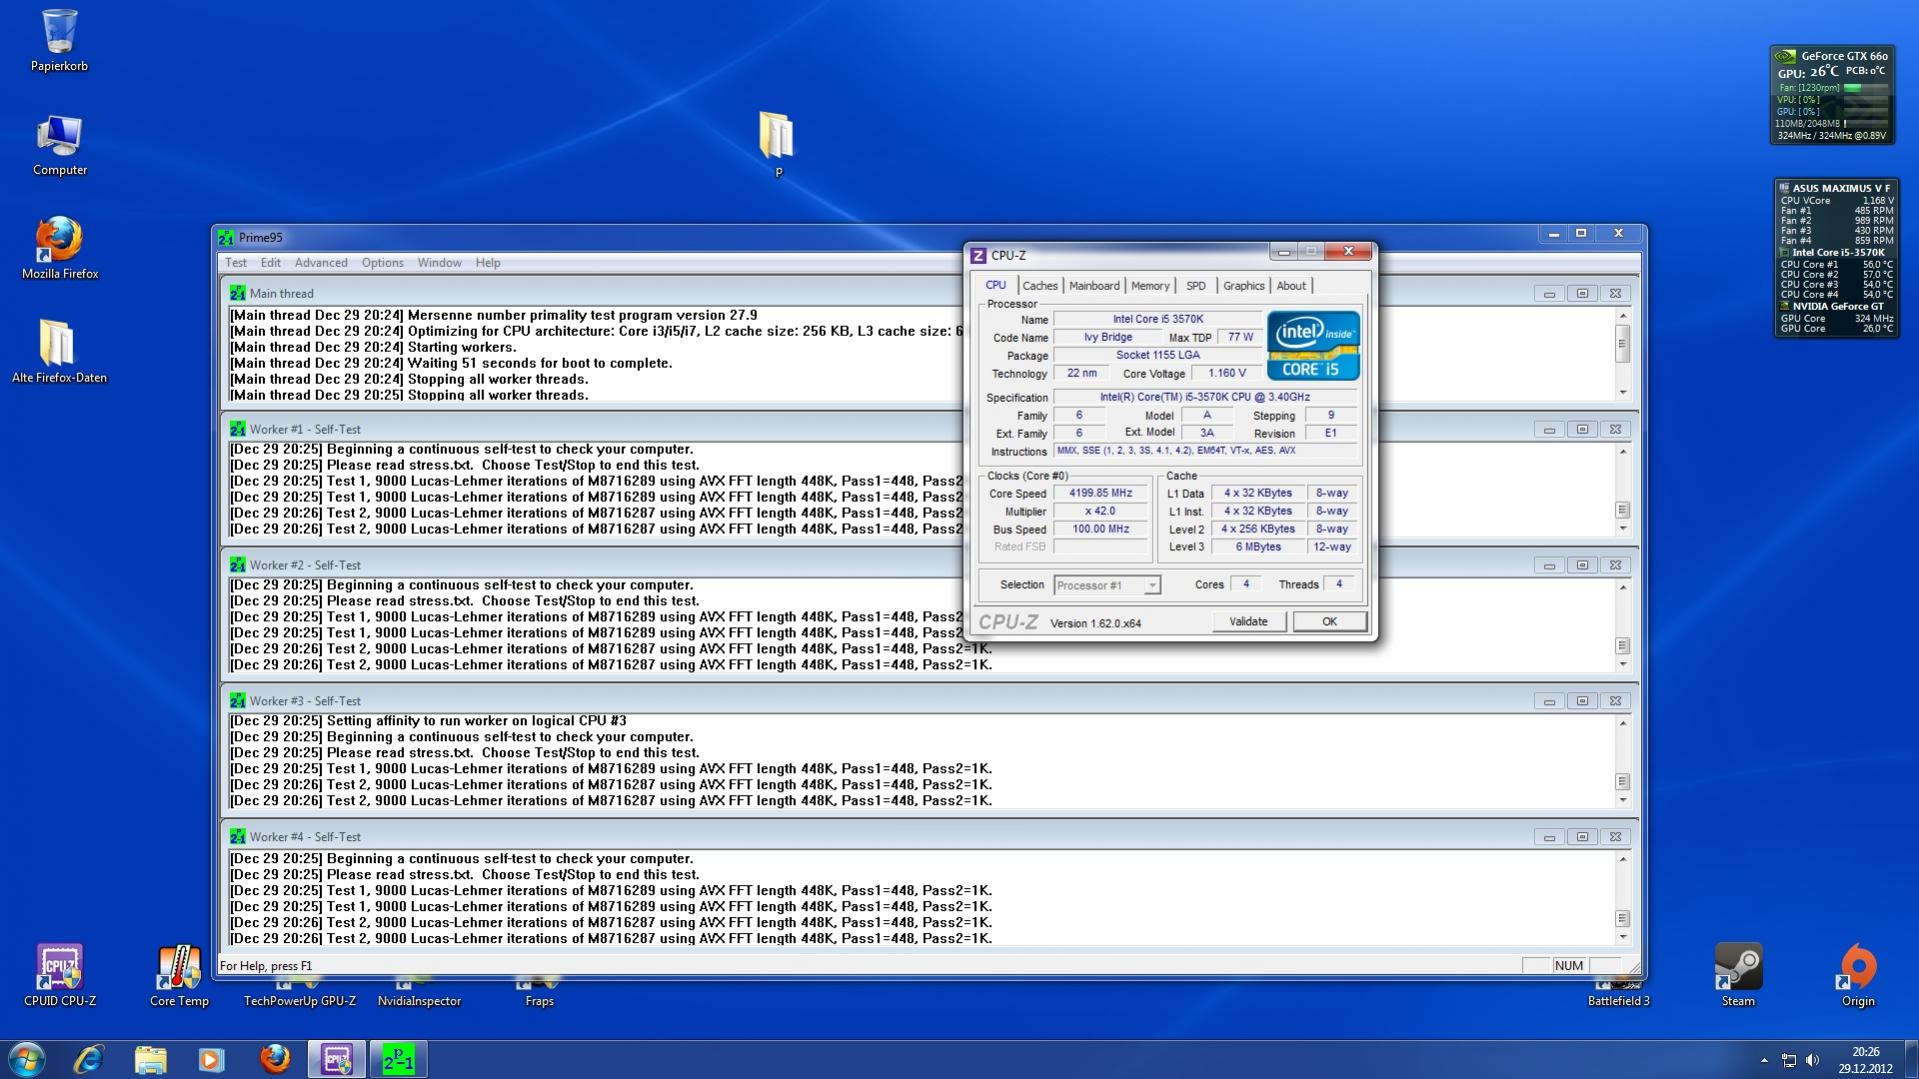Switch to Prime95 taskbar button
Image resolution: width=1919 pixels, height=1079 pixels.
(x=398, y=1059)
